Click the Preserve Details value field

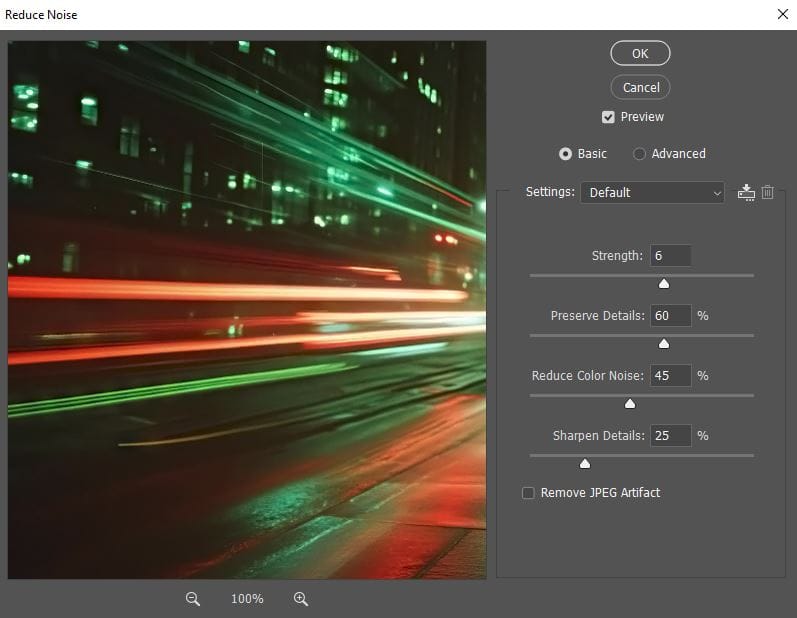point(670,316)
